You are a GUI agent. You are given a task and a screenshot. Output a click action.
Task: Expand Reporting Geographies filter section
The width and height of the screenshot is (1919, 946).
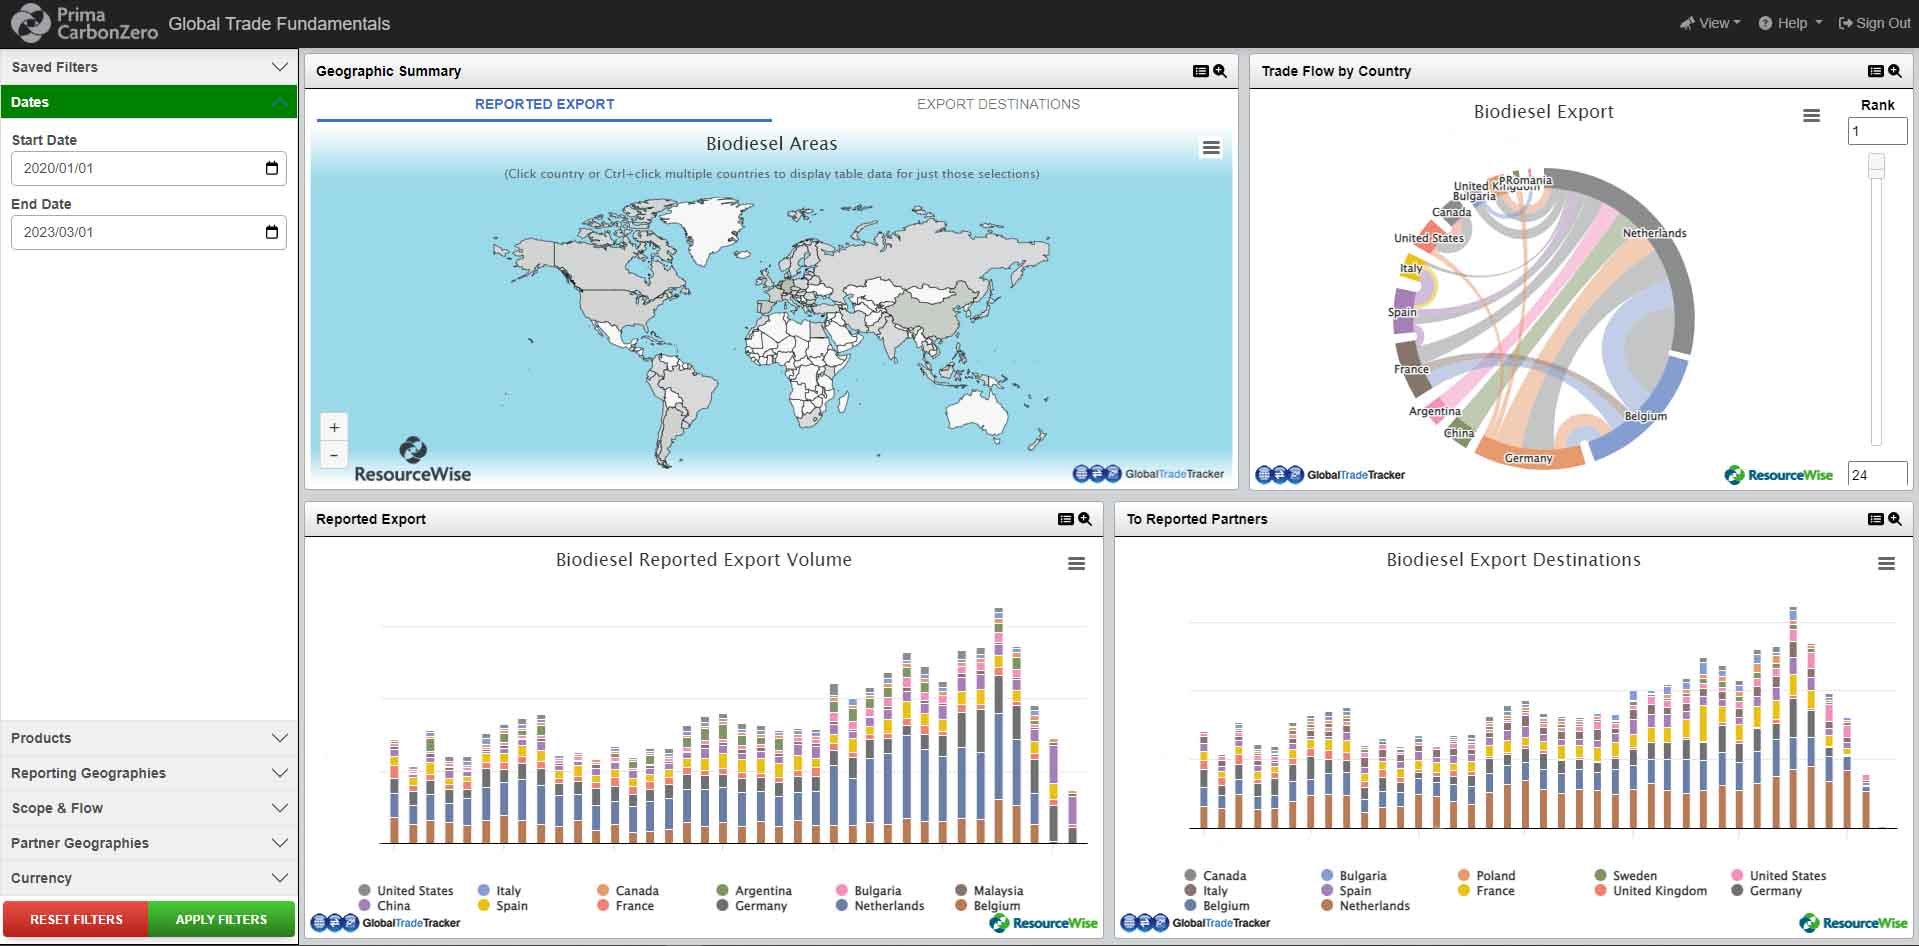coord(148,773)
